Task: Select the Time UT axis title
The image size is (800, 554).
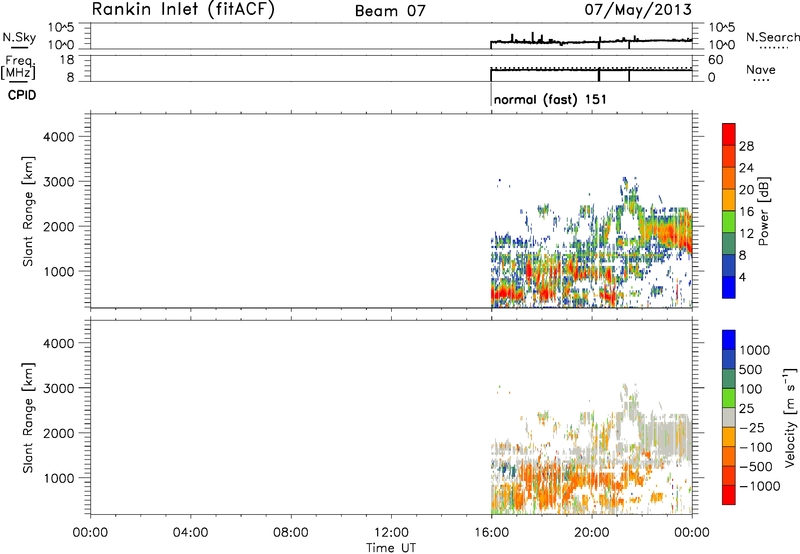Action: coord(391,548)
